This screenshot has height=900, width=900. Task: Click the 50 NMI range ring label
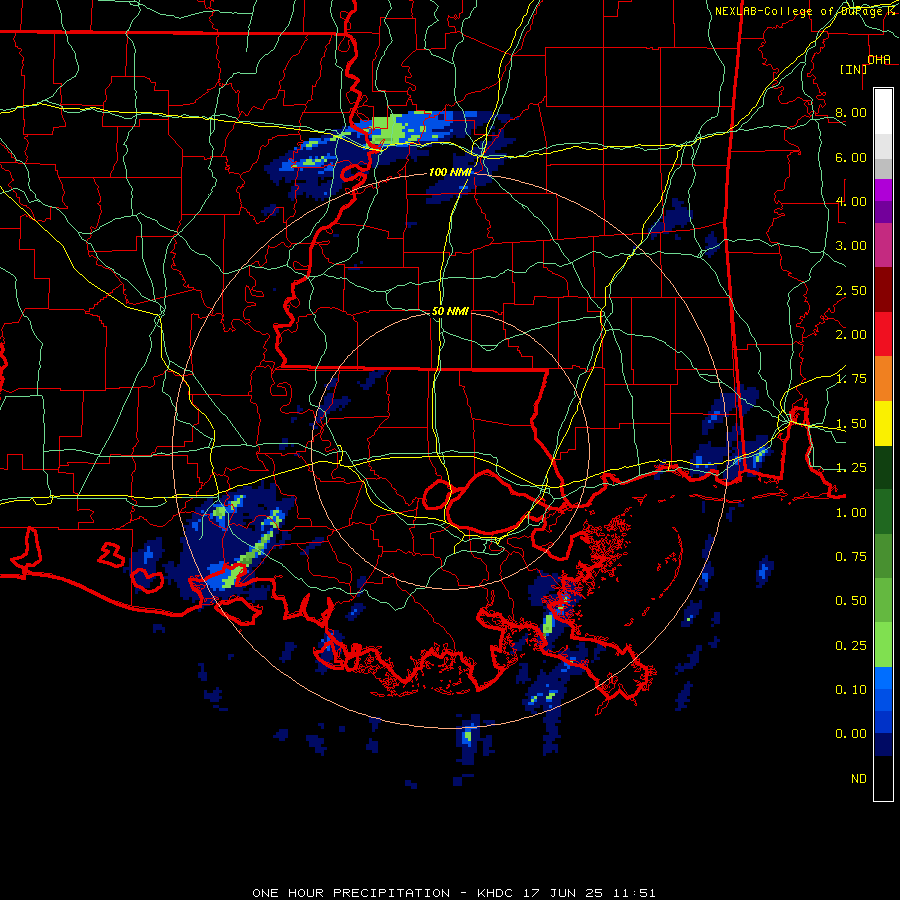pos(450,311)
